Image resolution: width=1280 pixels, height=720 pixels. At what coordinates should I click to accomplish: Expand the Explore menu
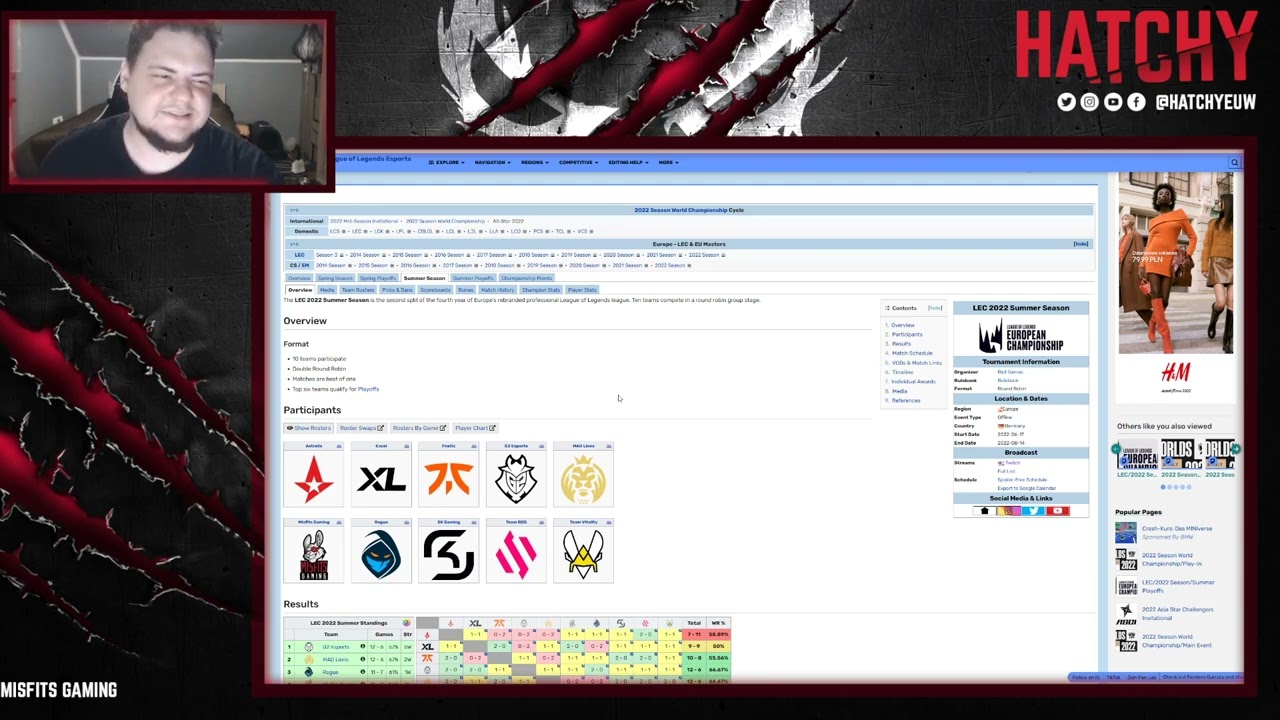pyautogui.click(x=446, y=162)
